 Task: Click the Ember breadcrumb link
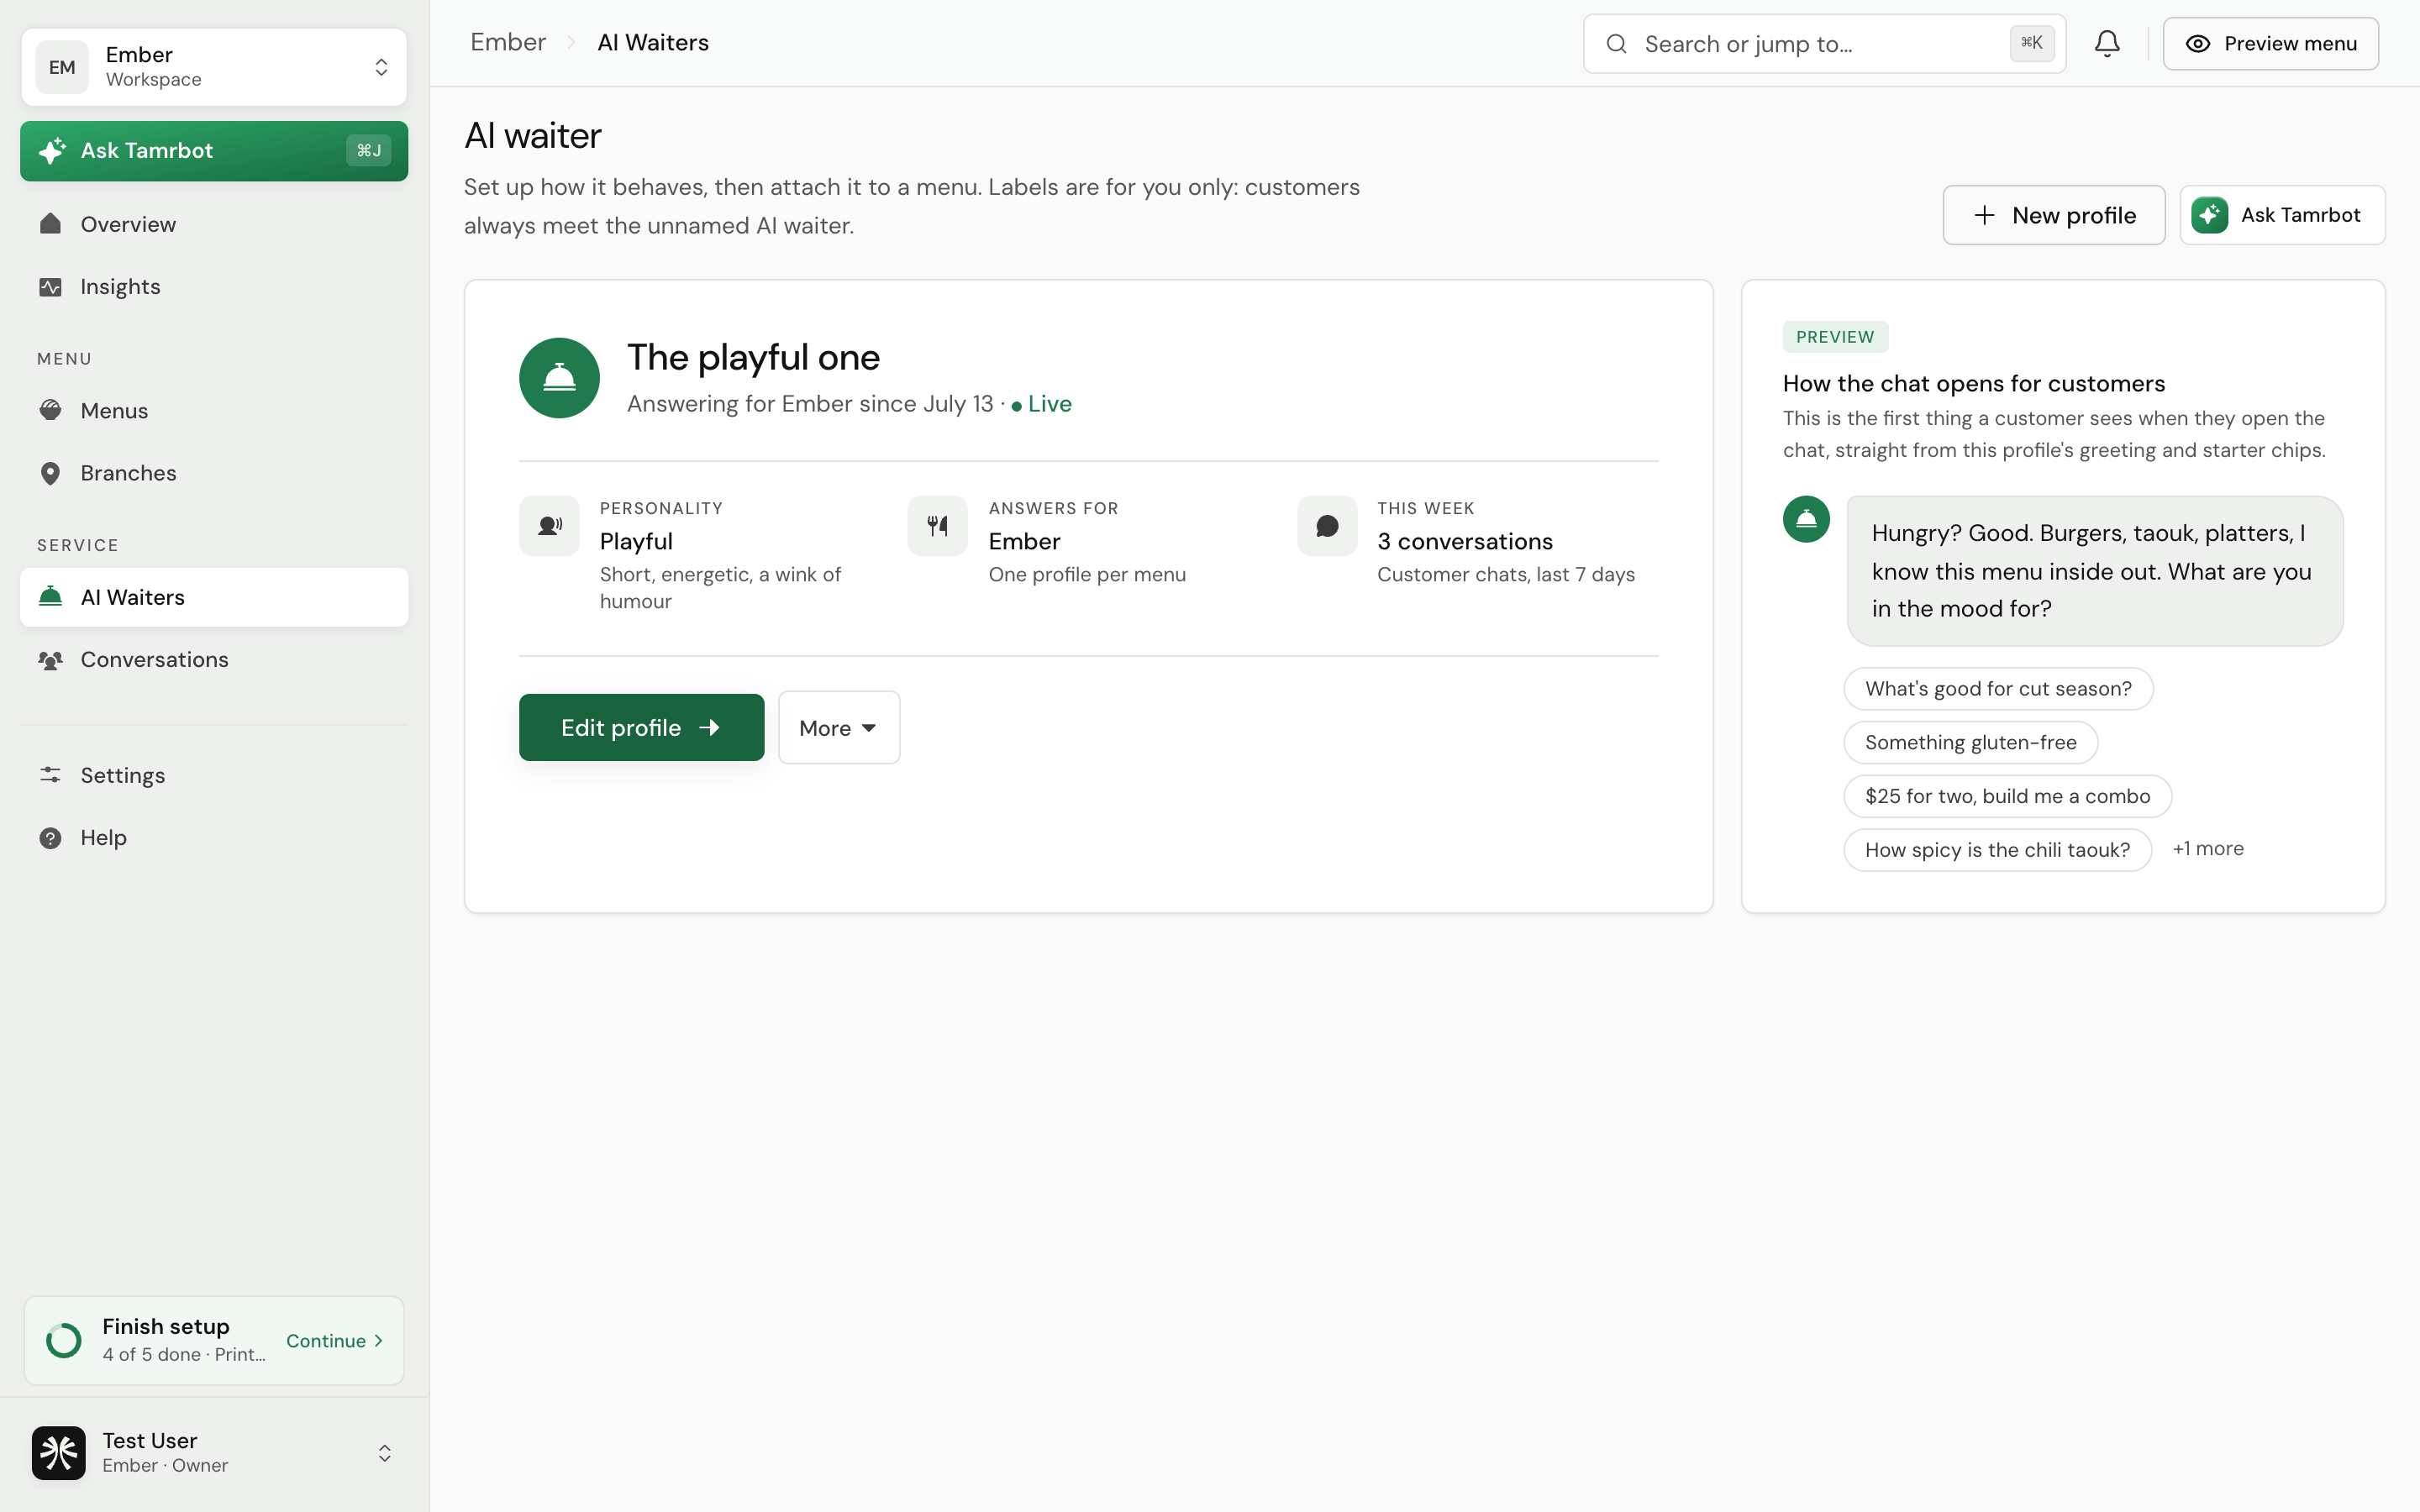pos(508,42)
